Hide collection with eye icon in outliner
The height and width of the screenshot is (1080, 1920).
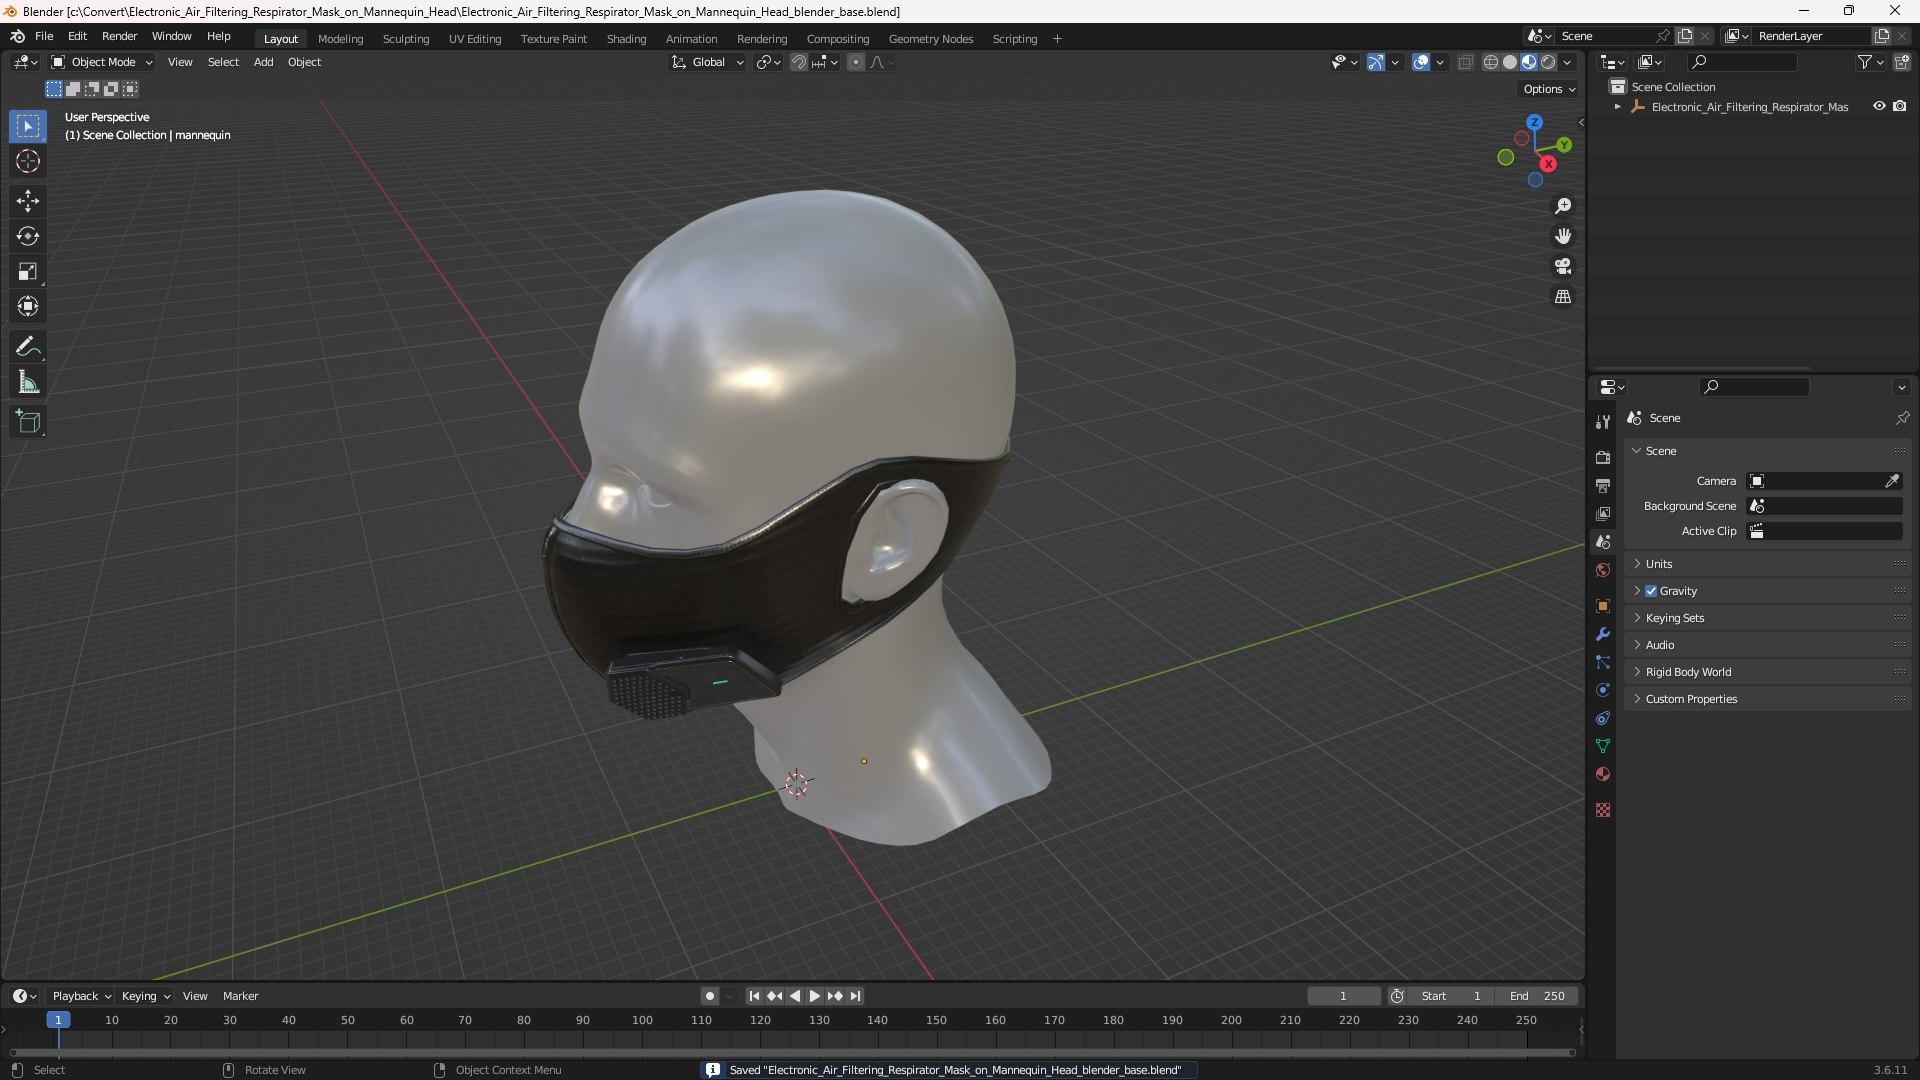[1879, 106]
